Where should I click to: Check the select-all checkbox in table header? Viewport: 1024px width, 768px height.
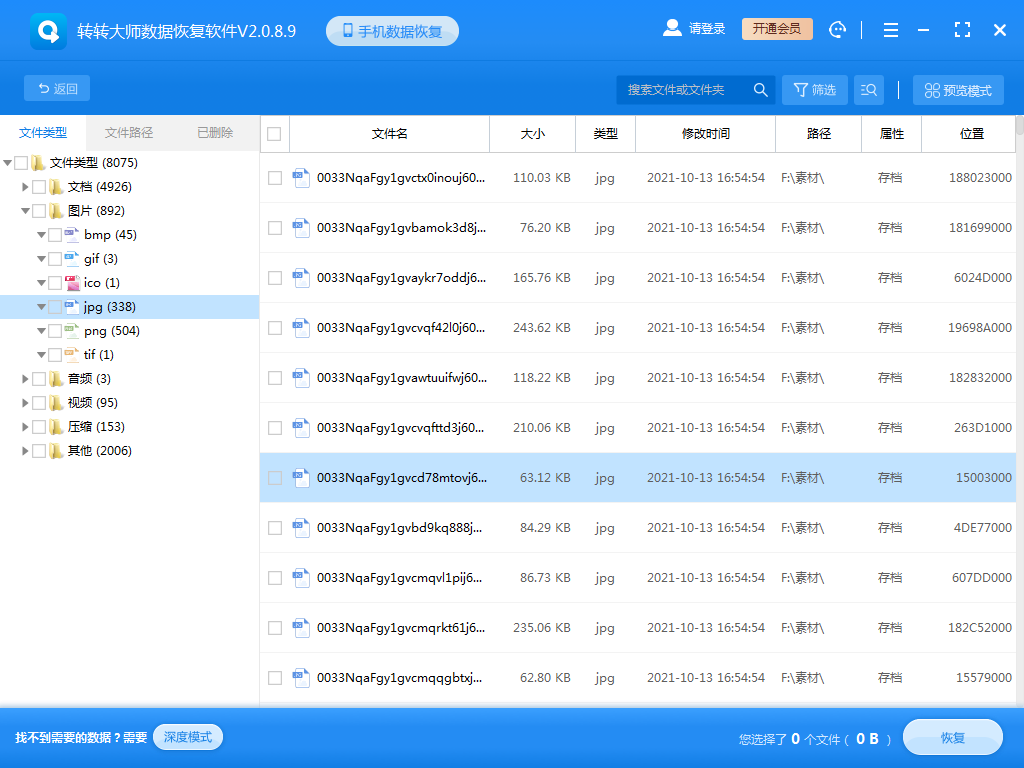pos(274,134)
